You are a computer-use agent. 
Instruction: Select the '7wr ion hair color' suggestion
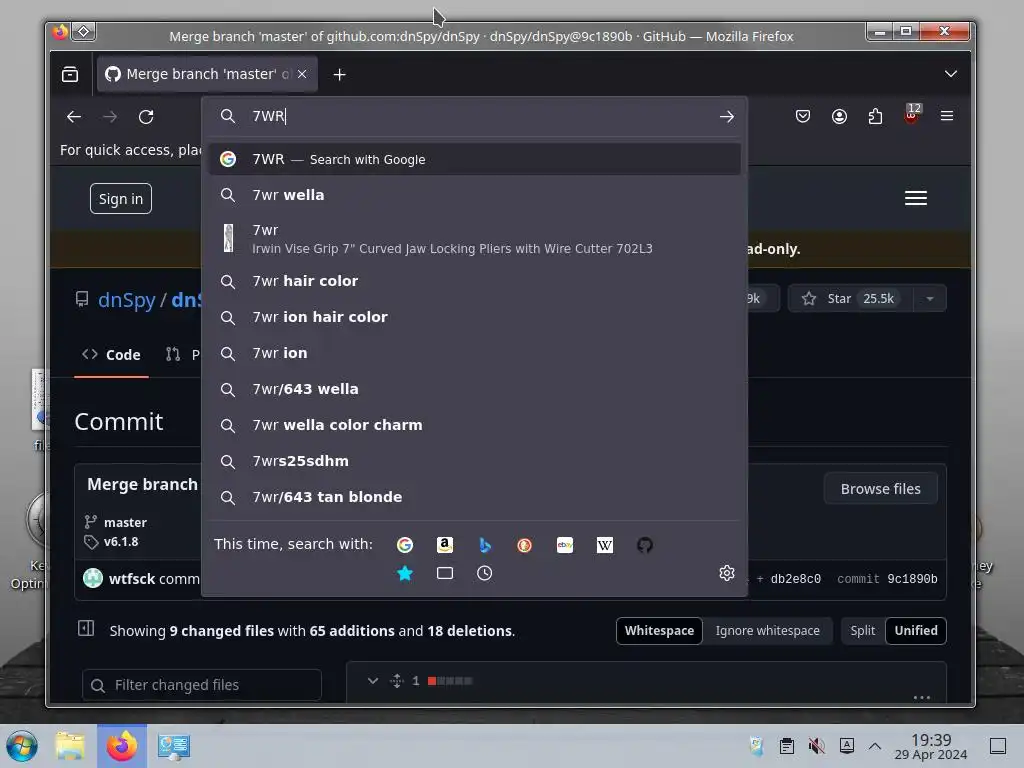pyautogui.click(x=475, y=317)
